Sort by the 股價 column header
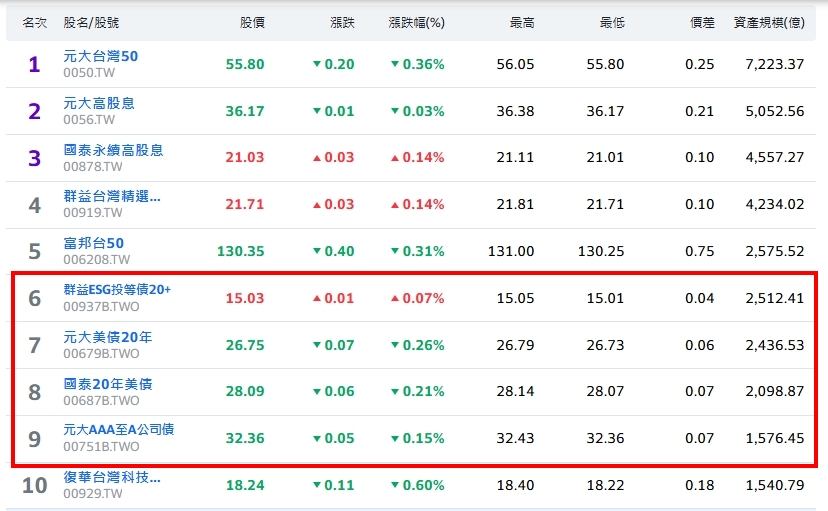Image resolution: width=828 pixels, height=511 pixels. point(252,21)
